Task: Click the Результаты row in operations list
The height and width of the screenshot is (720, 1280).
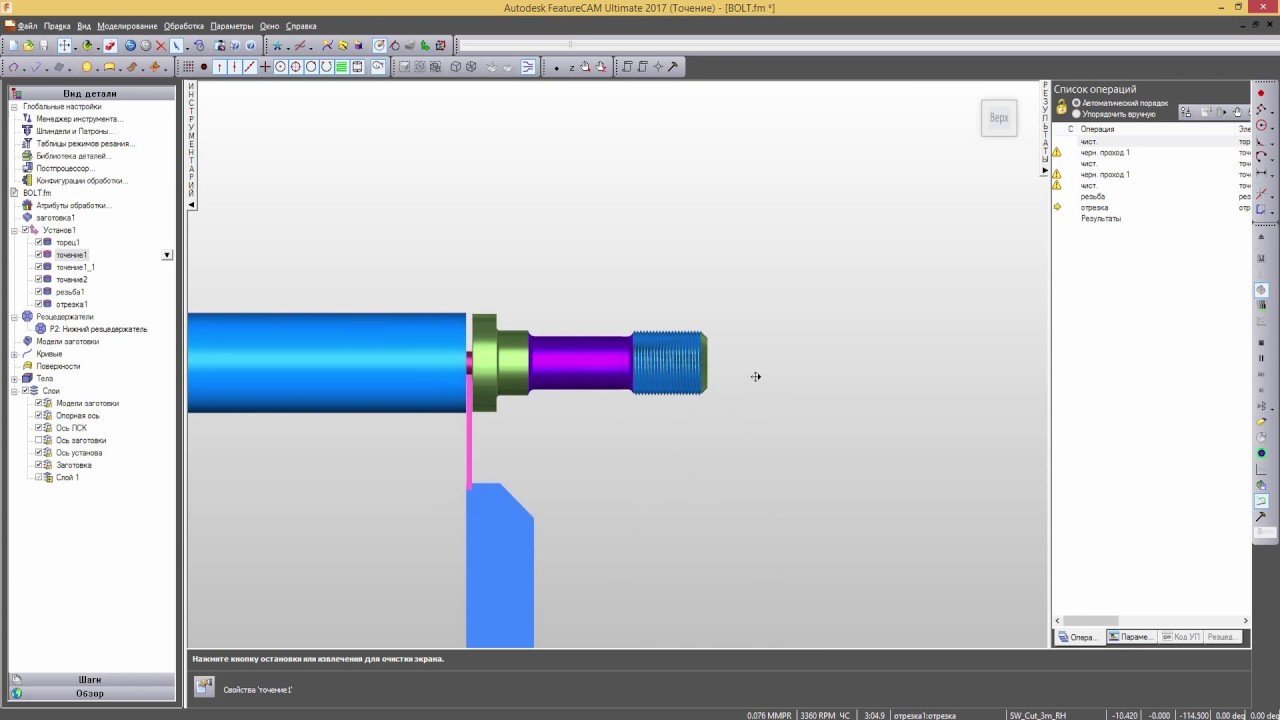Action: click(x=1101, y=219)
